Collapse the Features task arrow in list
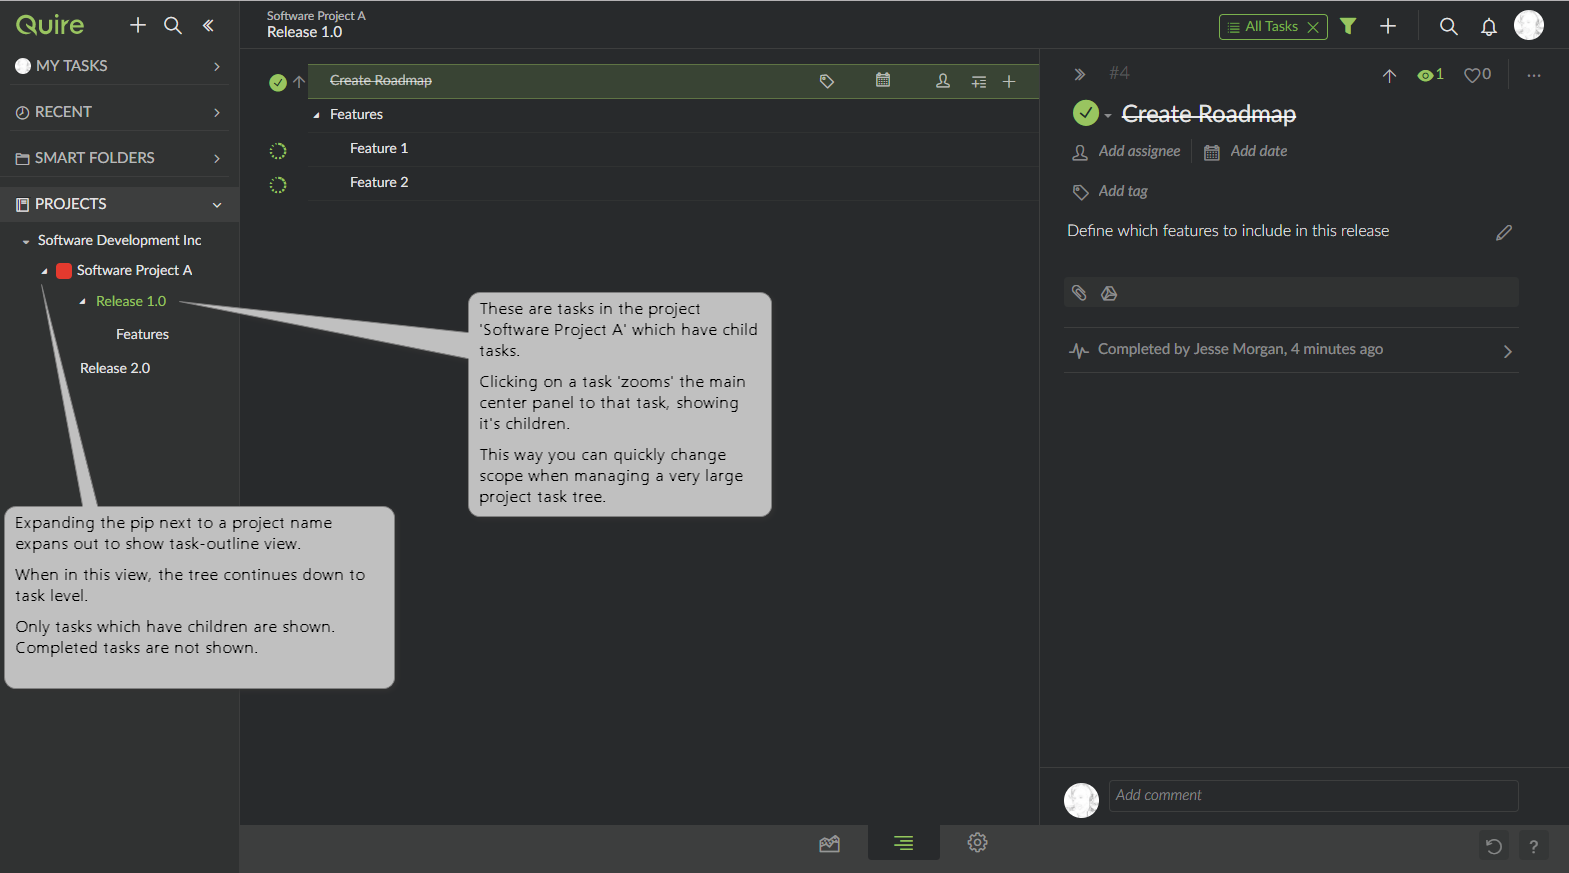1569x873 pixels. (316, 115)
